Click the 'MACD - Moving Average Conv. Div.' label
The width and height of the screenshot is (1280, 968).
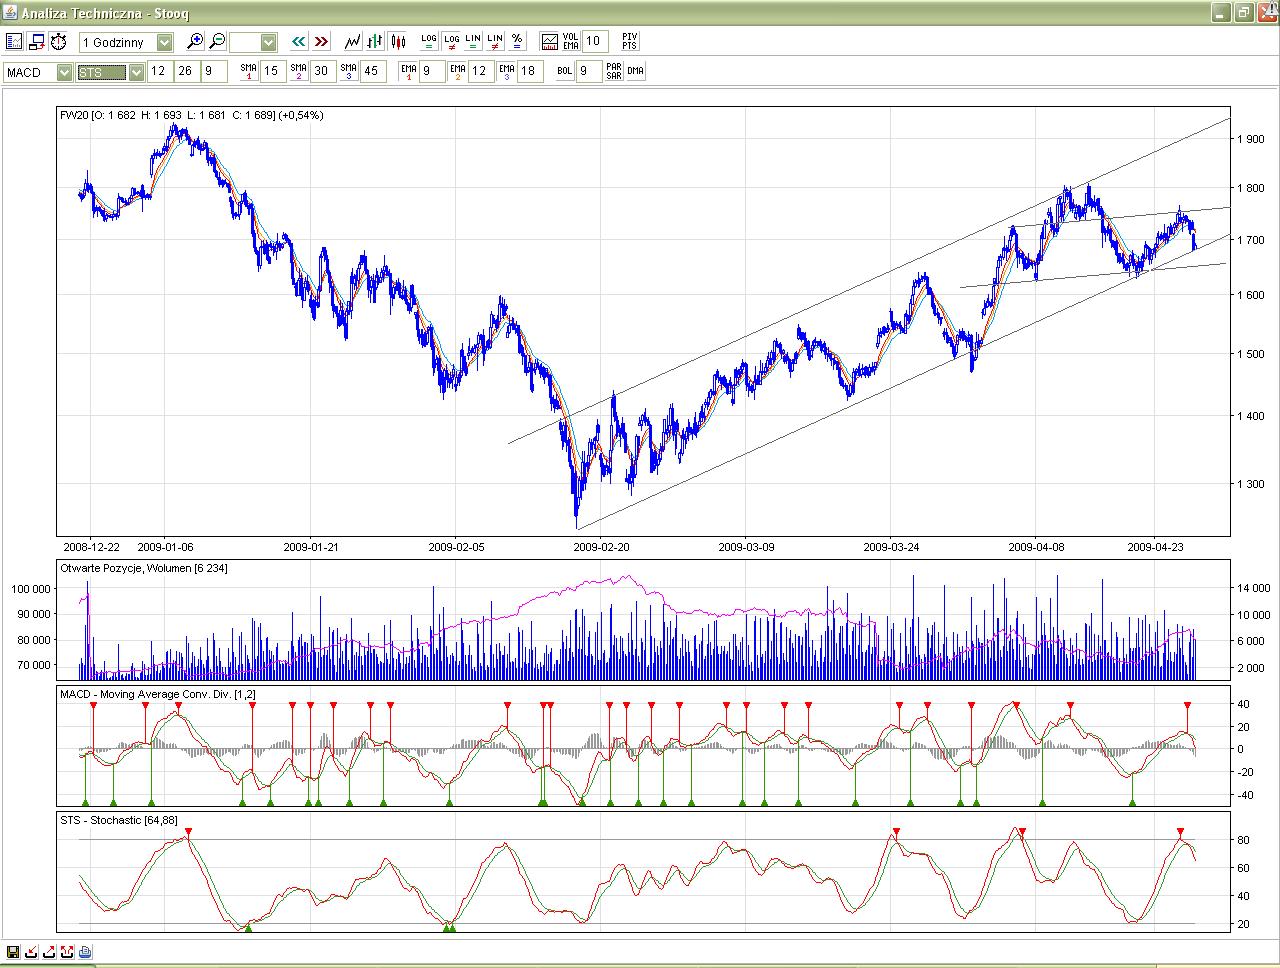click(158, 694)
